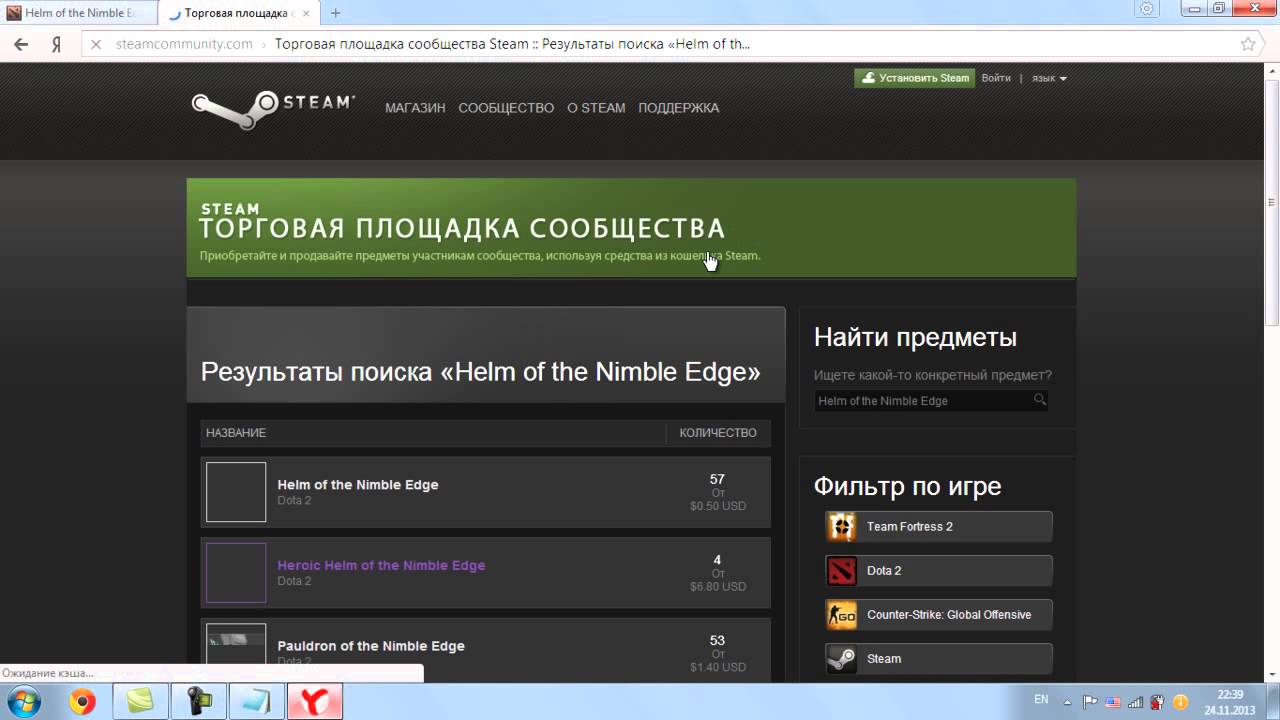Open browser settings gear icon

tap(1147, 9)
